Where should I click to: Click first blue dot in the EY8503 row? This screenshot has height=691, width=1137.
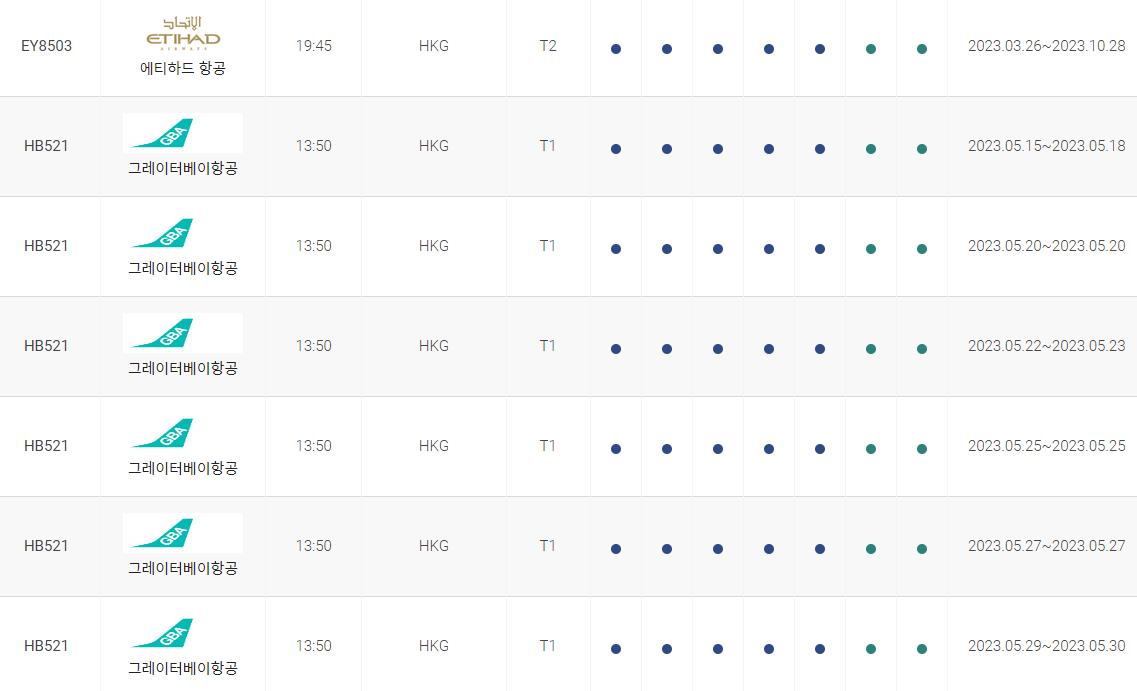(x=616, y=49)
